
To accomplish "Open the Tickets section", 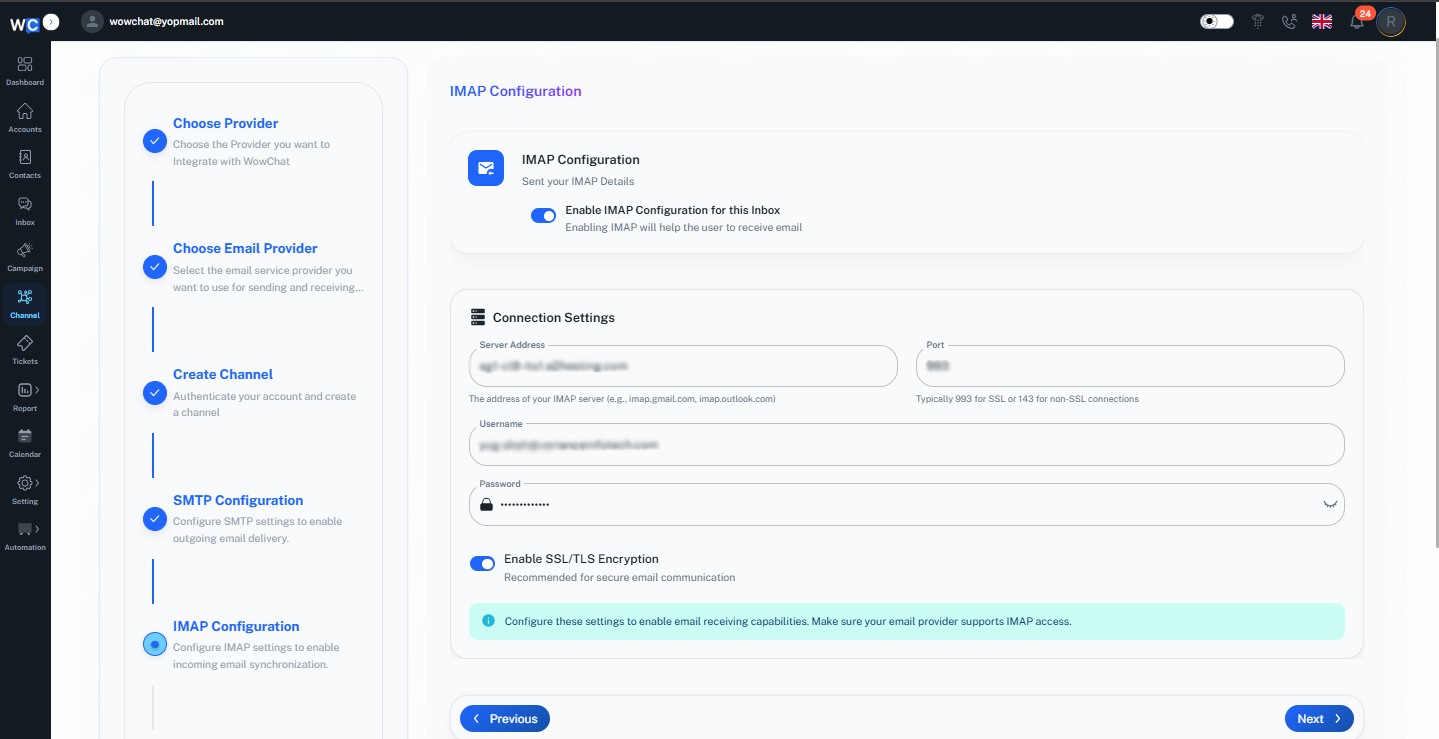I will (25, 350).
